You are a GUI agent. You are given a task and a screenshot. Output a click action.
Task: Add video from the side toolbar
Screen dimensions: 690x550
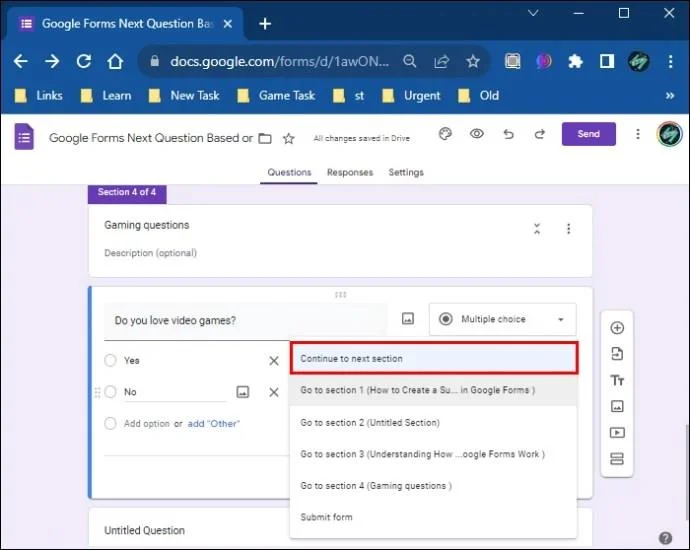(x=617, y=433)
